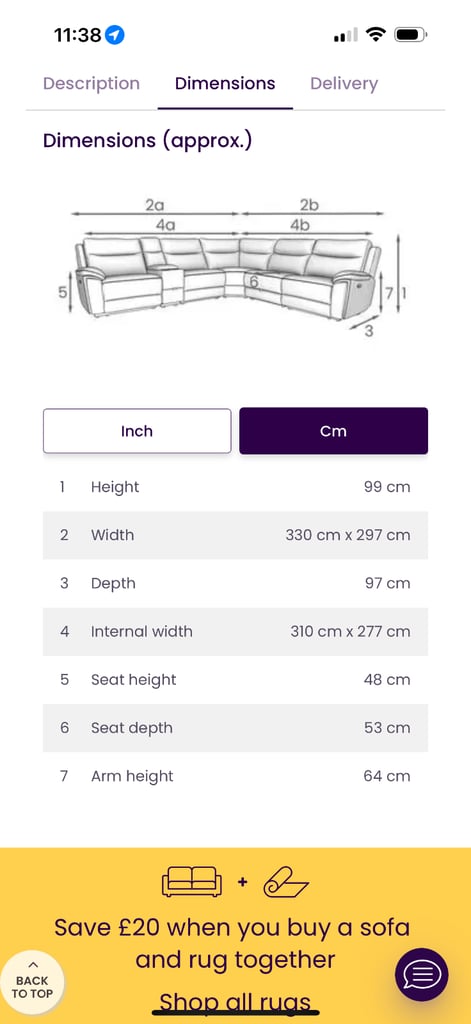Tap the cellular signal bars icon

pyautogui.click(x=346, y=35)
